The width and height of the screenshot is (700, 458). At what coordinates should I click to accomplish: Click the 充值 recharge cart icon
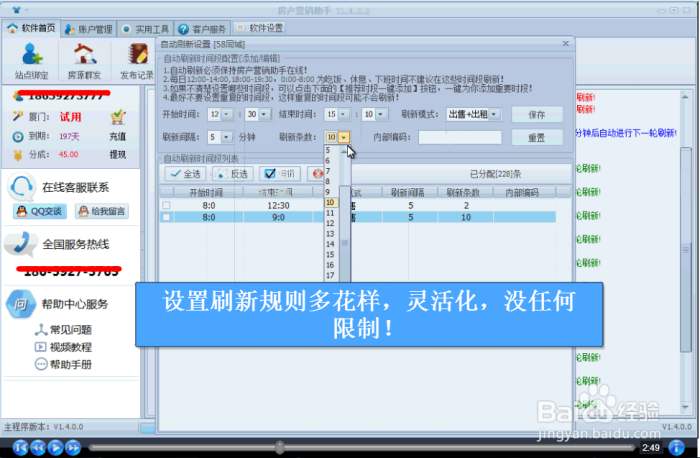point(117,117)
